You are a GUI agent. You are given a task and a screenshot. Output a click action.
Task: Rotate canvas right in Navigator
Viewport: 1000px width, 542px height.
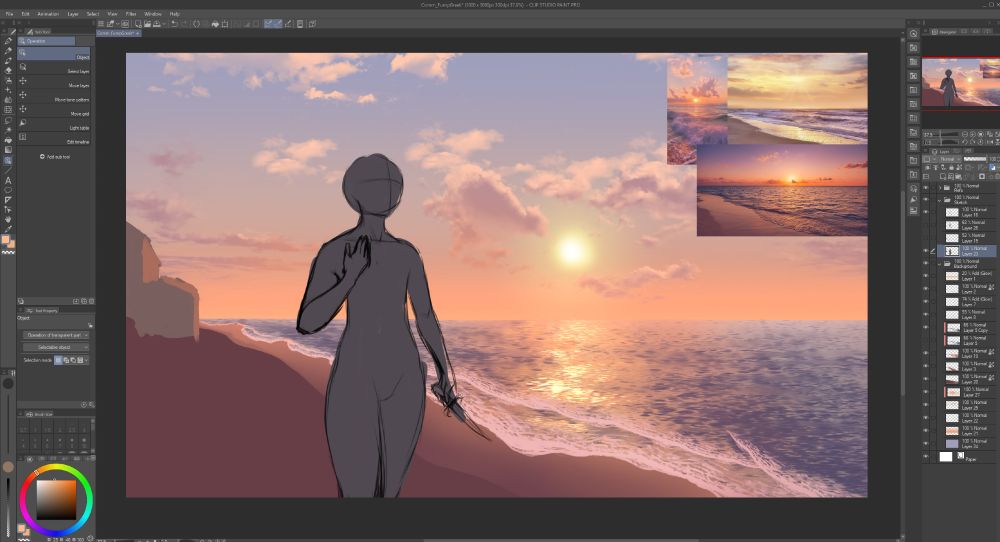pos(972,142)
